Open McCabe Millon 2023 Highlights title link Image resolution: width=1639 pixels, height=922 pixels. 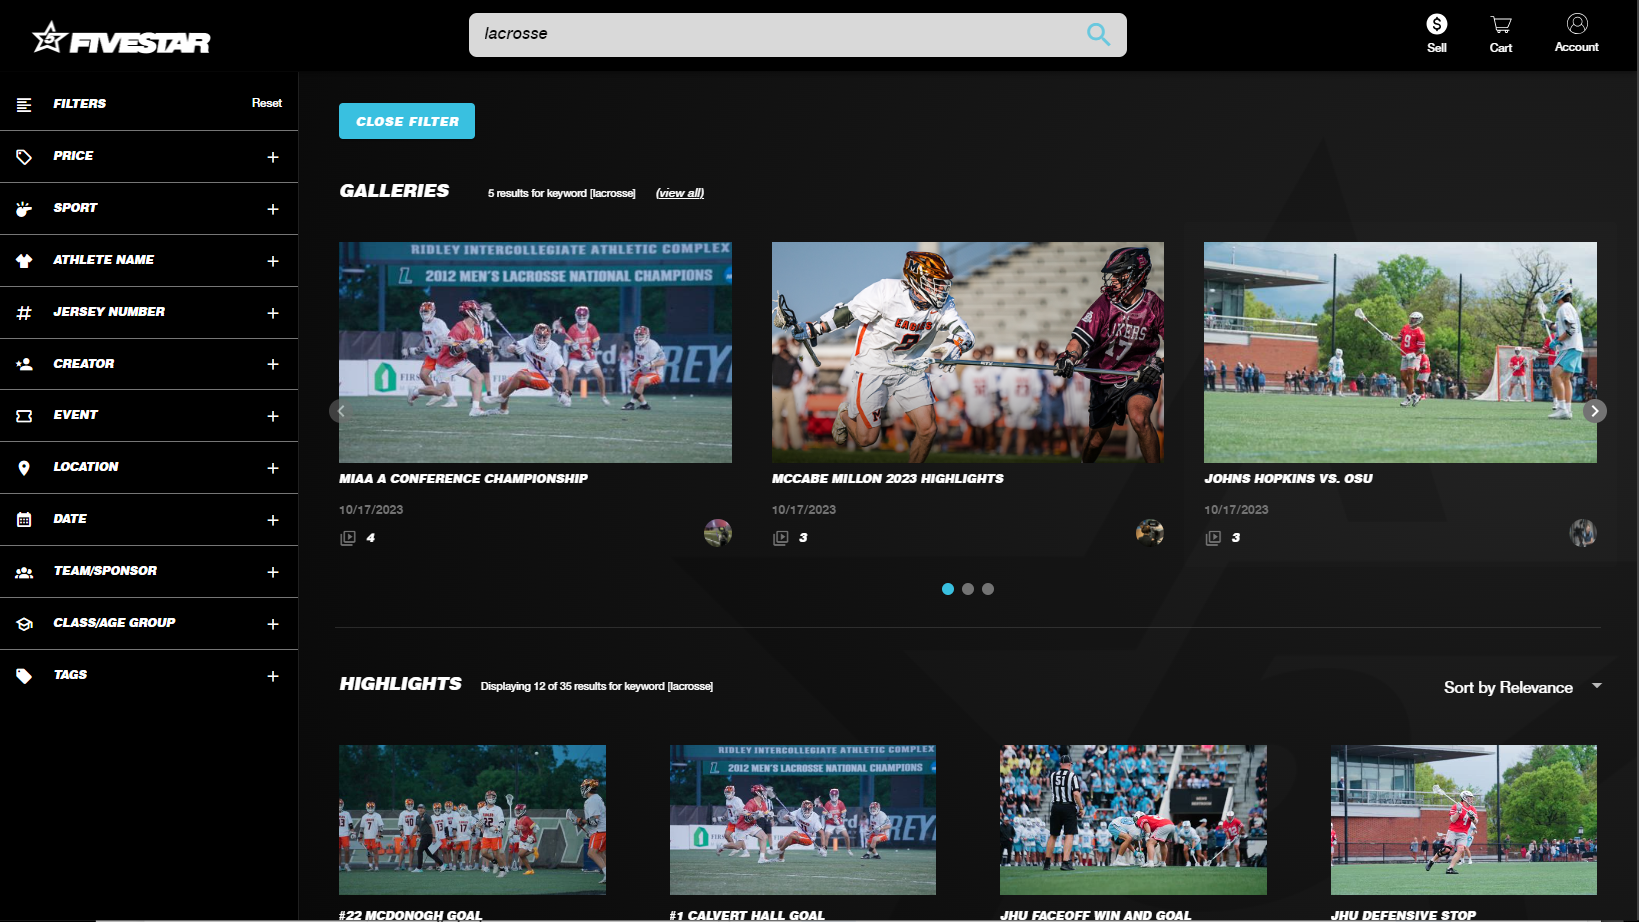click(x=888, y=479)
